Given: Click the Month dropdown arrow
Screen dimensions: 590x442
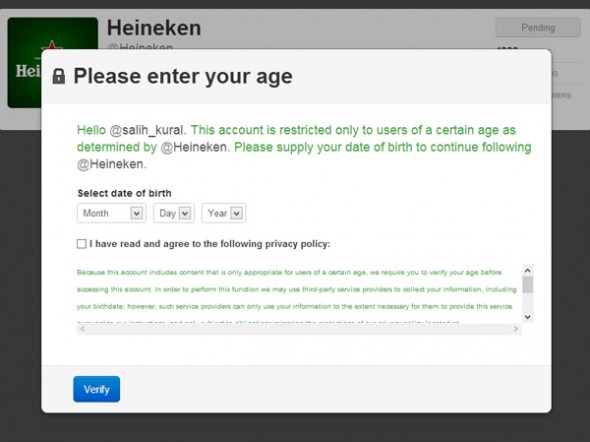Looking at the screenshot, I should pyautogui.click(x=137, y=213).
